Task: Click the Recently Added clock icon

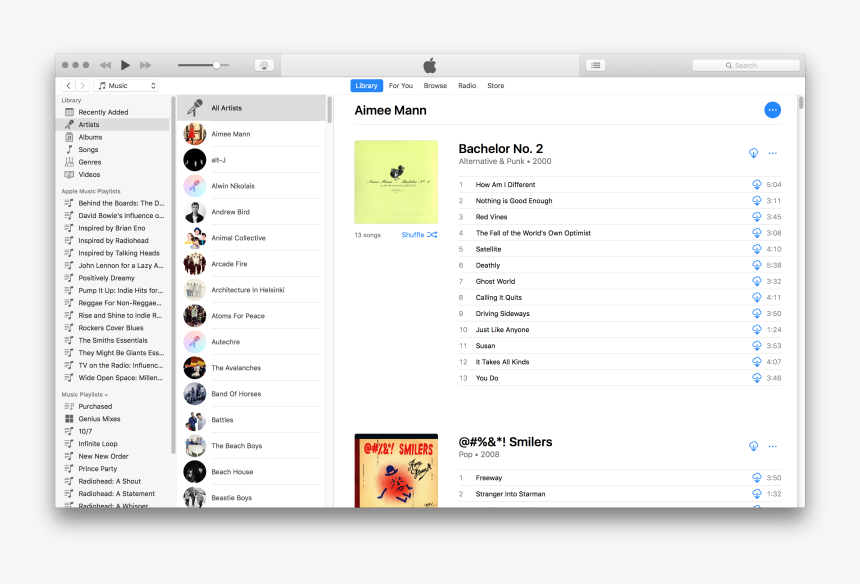Action: (x=71, y=112)
